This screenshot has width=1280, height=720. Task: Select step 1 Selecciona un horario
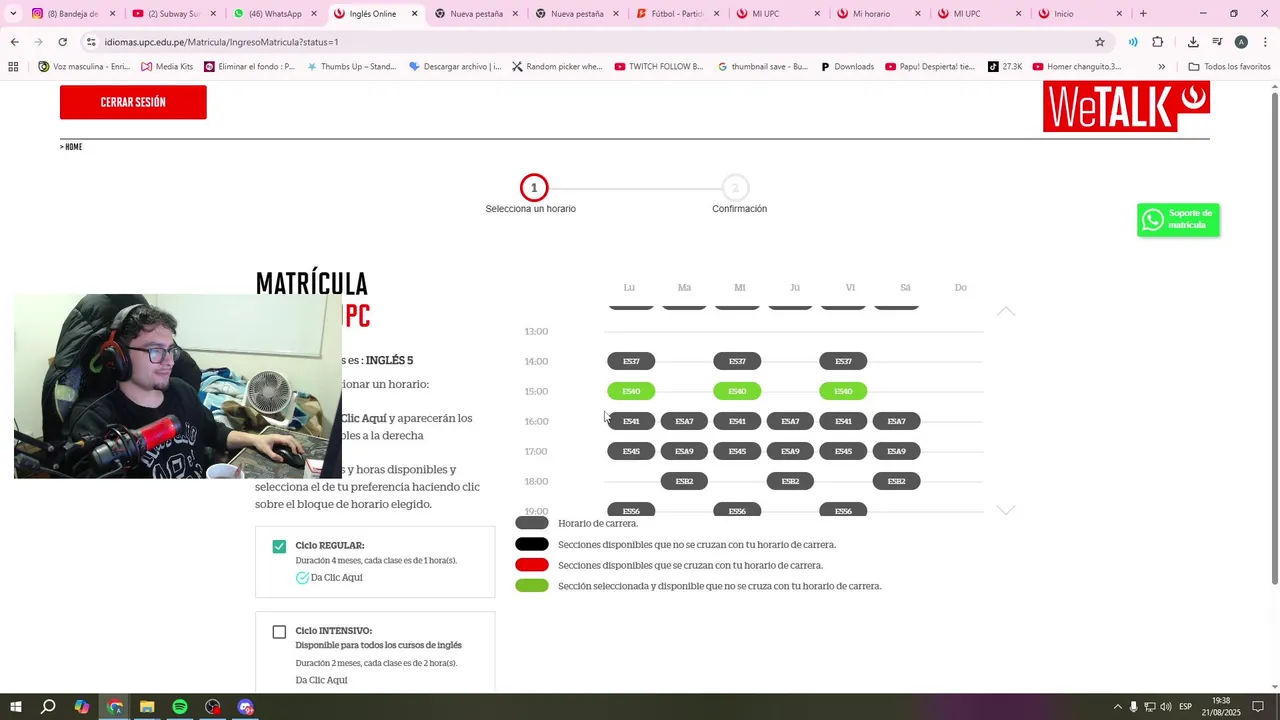point(533,188)
